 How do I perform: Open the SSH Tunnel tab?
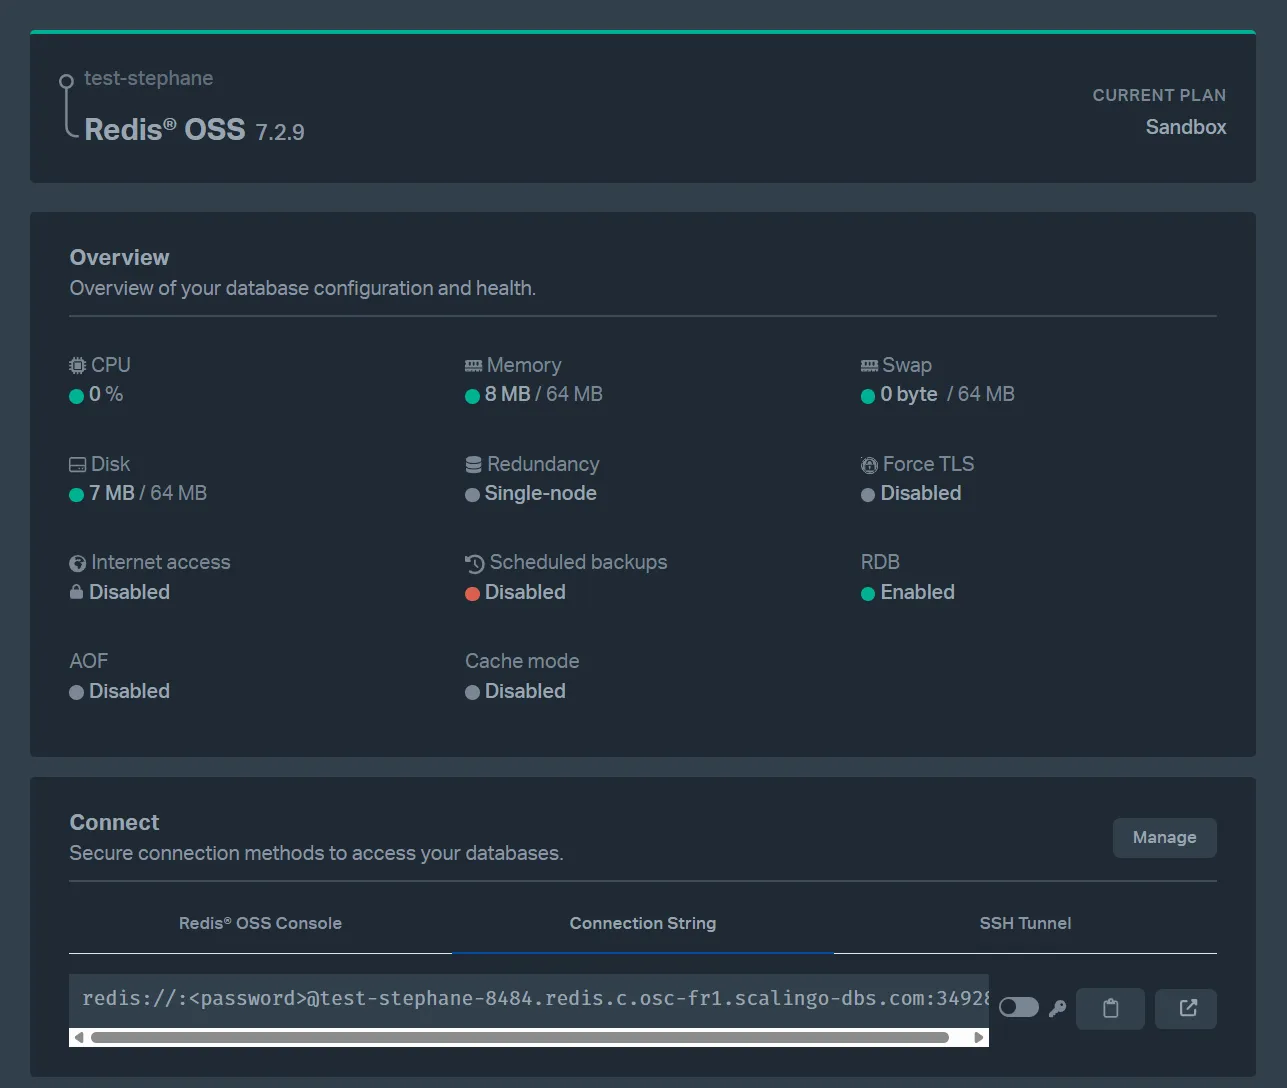pyautogui.click(x=1026, y=923)
